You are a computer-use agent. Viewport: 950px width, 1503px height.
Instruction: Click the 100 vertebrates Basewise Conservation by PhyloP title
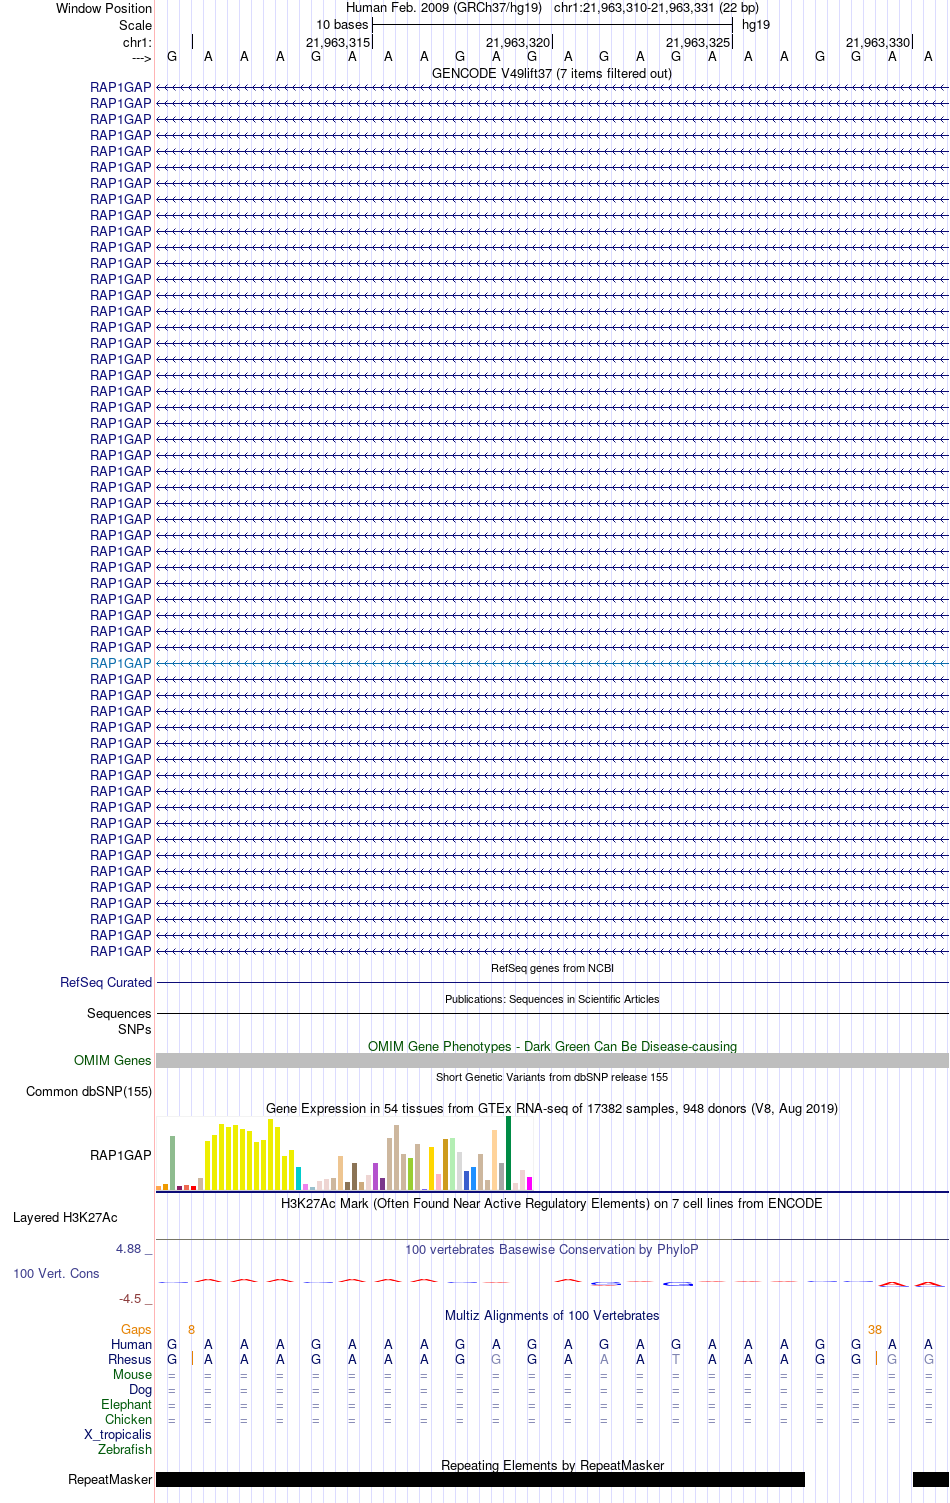tap(552, 1249)
